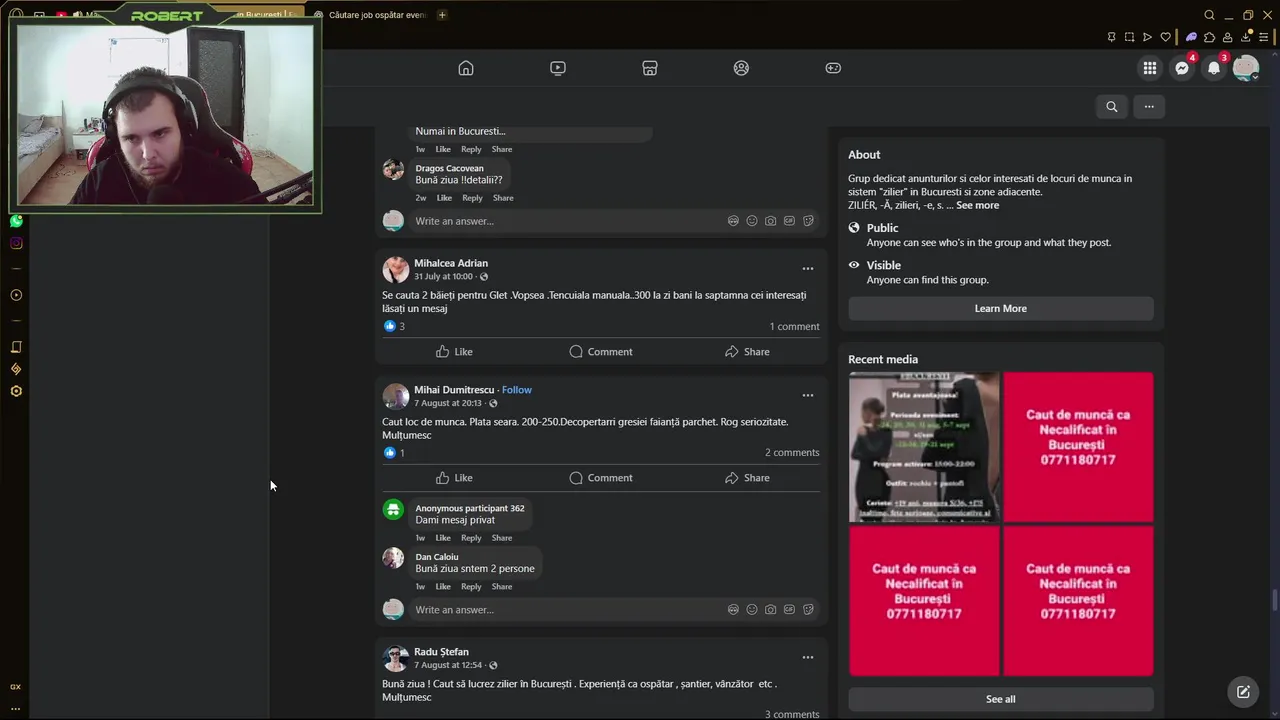Open the Video (Watch) icon

[558, 68]
